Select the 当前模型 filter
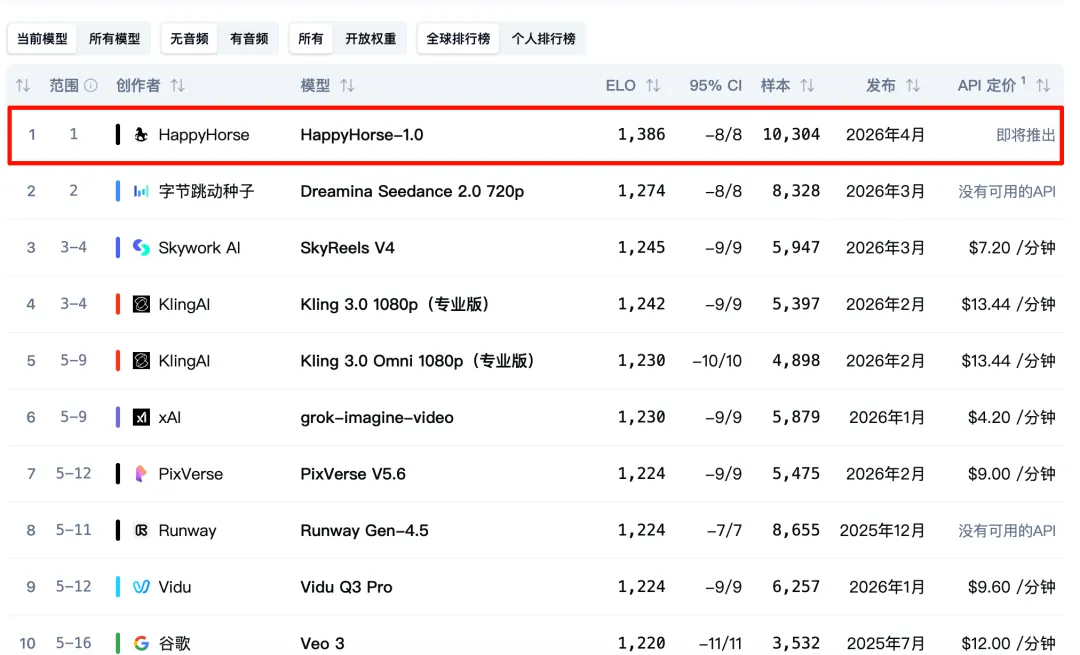 point(43,39)
